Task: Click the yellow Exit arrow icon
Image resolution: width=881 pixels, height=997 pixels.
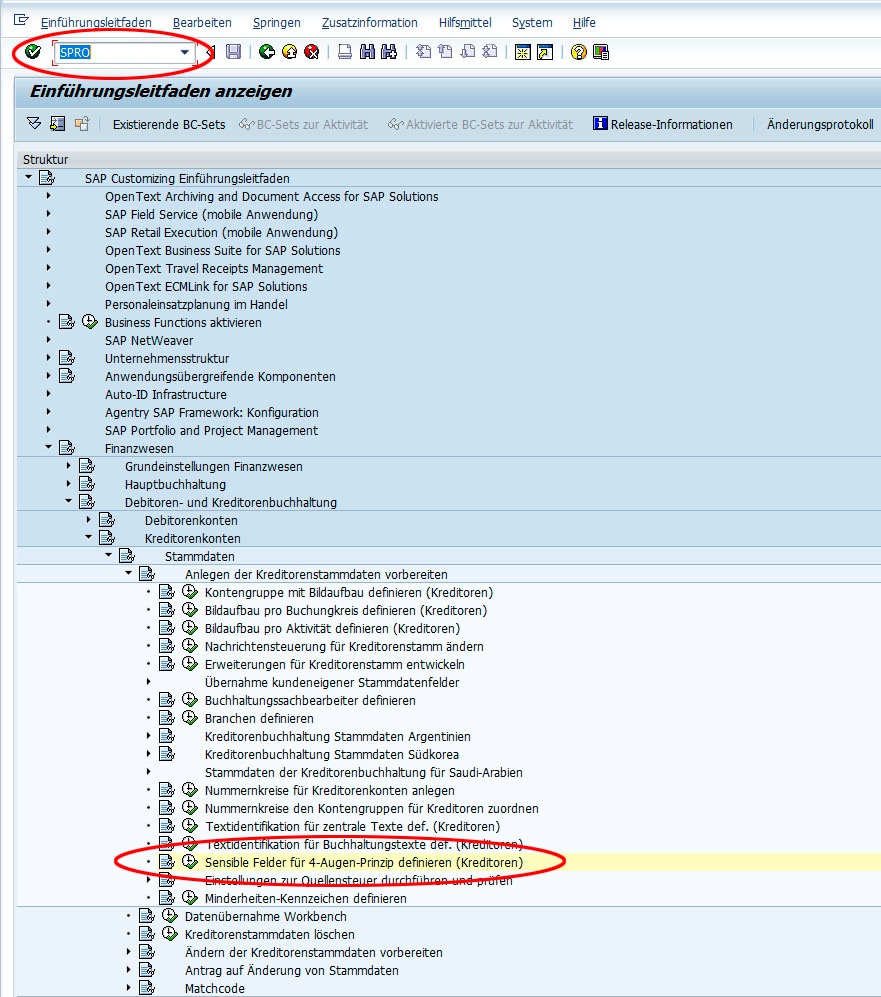Action: pos(289,52)
